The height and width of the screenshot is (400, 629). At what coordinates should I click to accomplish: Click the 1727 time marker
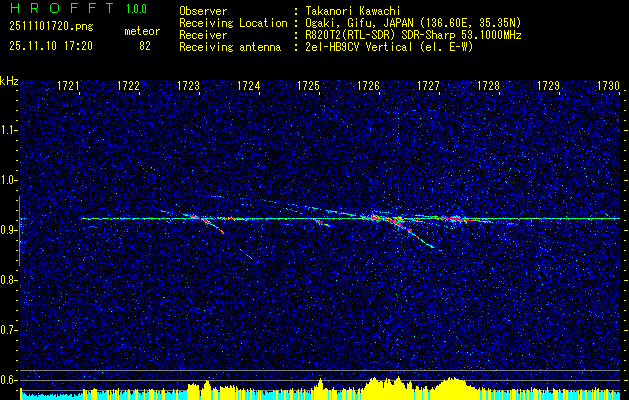point(428,85)
